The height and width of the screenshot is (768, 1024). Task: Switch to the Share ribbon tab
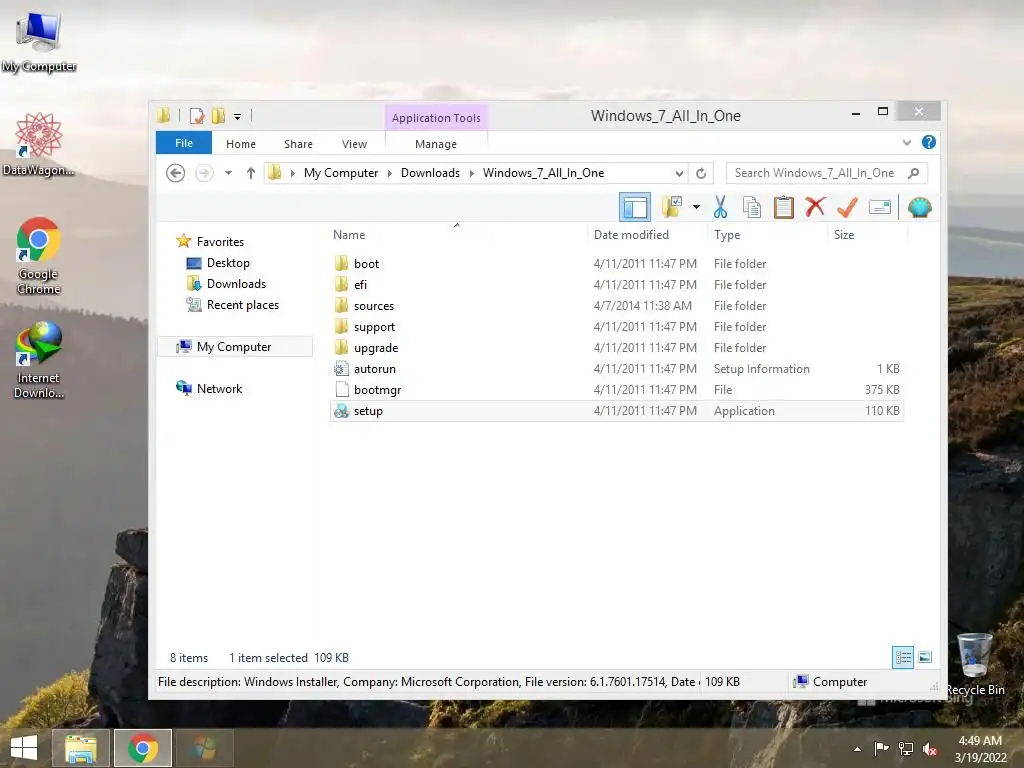[x=298, y=144]
